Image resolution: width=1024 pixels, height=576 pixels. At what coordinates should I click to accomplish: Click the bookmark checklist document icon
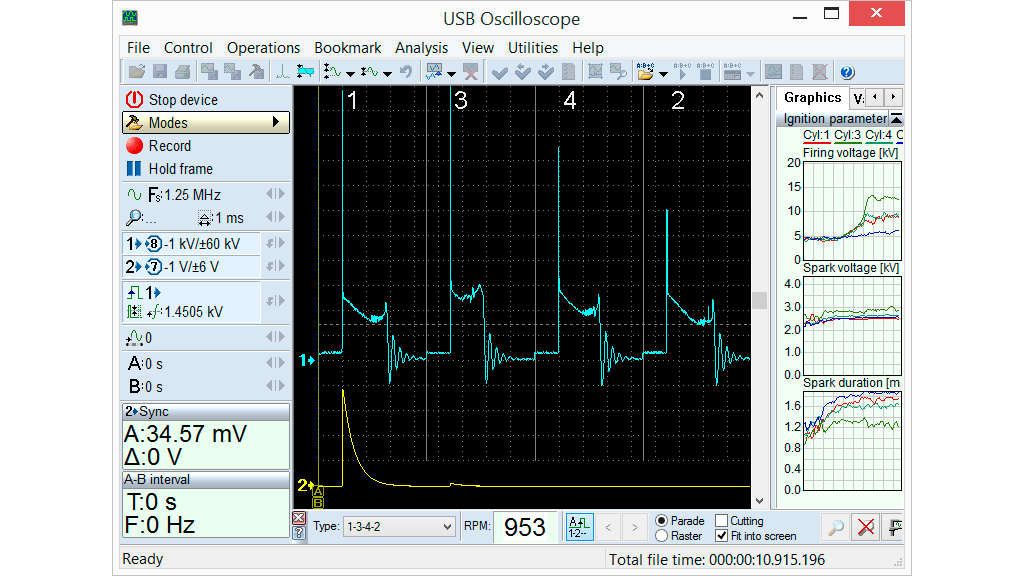[568, 72]
